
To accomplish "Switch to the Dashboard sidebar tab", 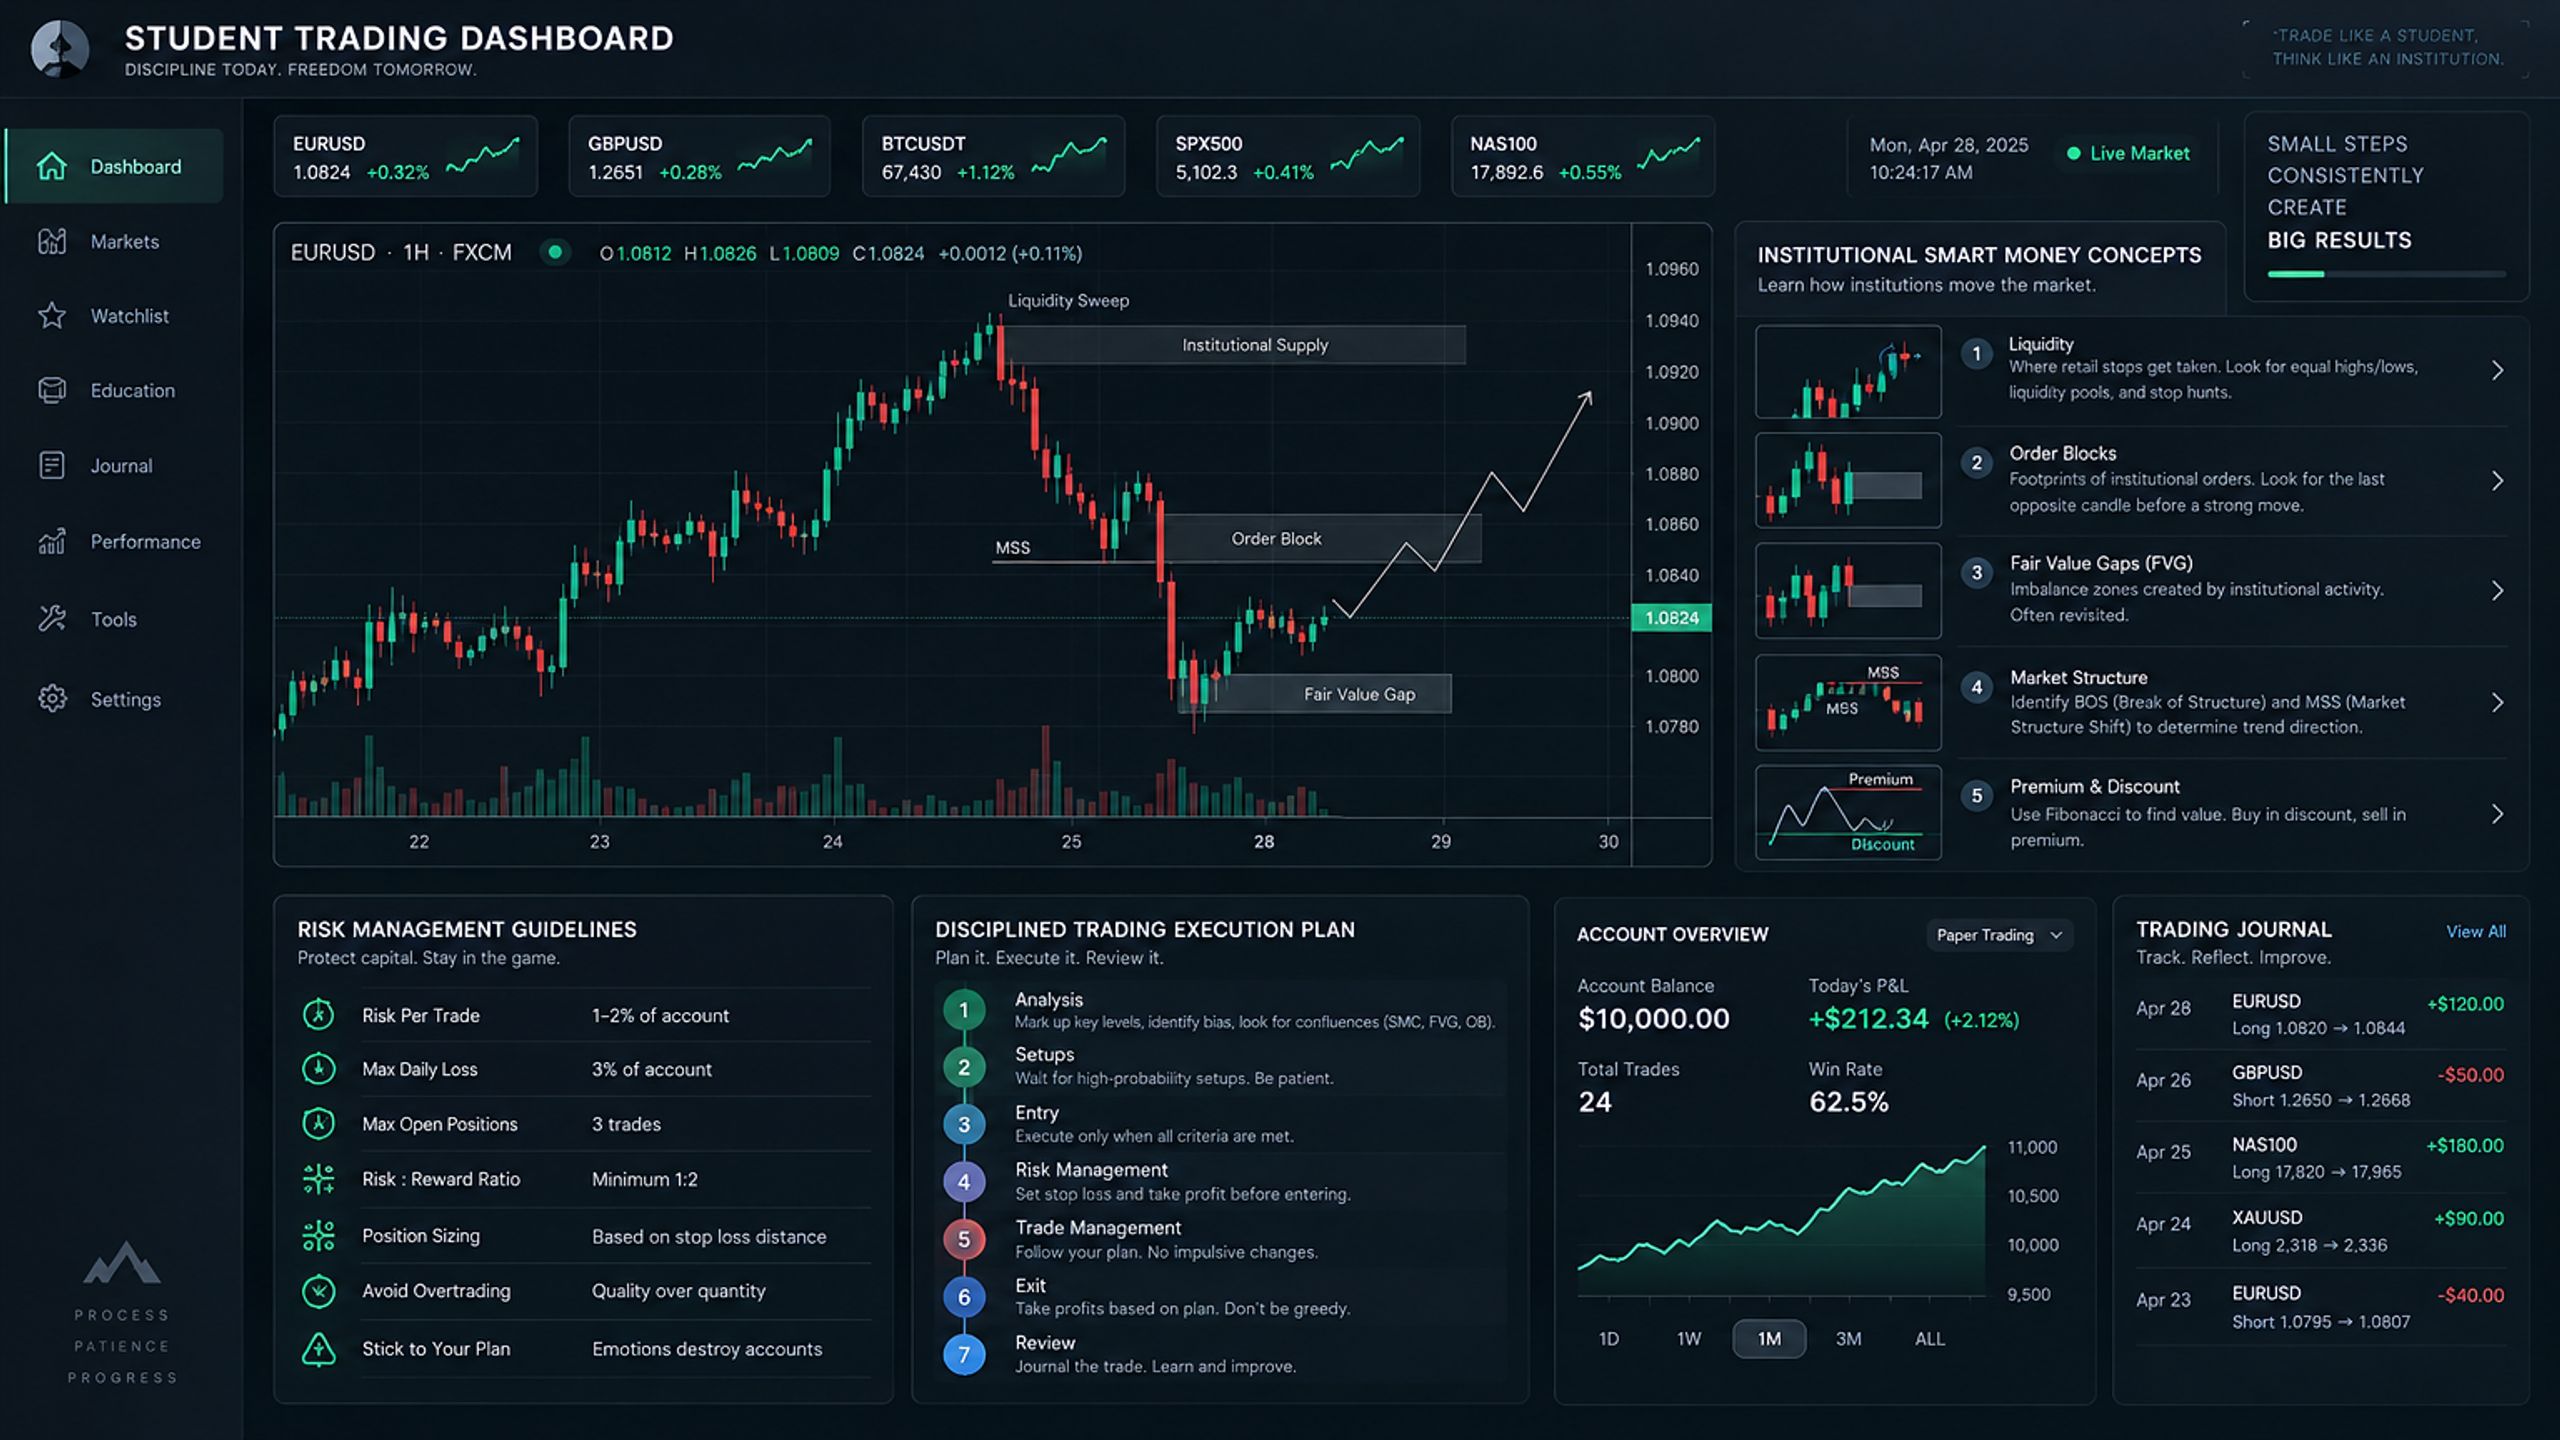I will (114, 166).
